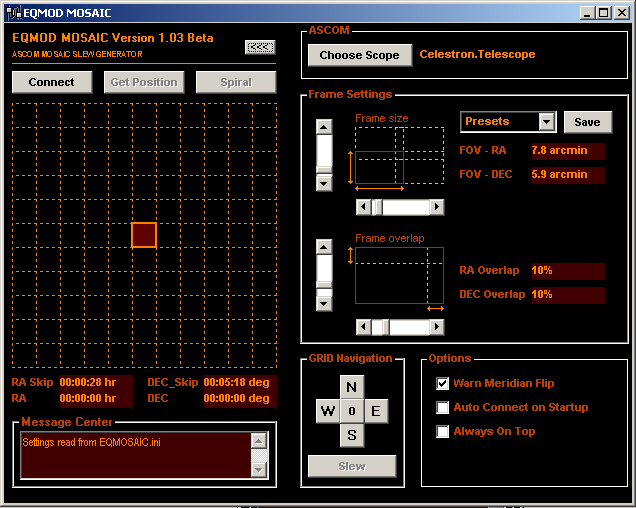Click the Get Position button
This screenshot has height=508, width=636.
coord(144,82)
